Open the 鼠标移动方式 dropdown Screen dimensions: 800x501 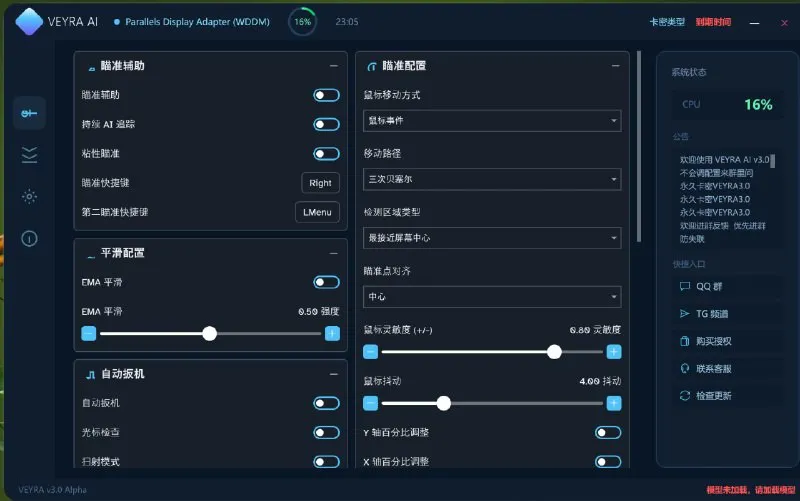pyautogui.click(x=492, y=120)
